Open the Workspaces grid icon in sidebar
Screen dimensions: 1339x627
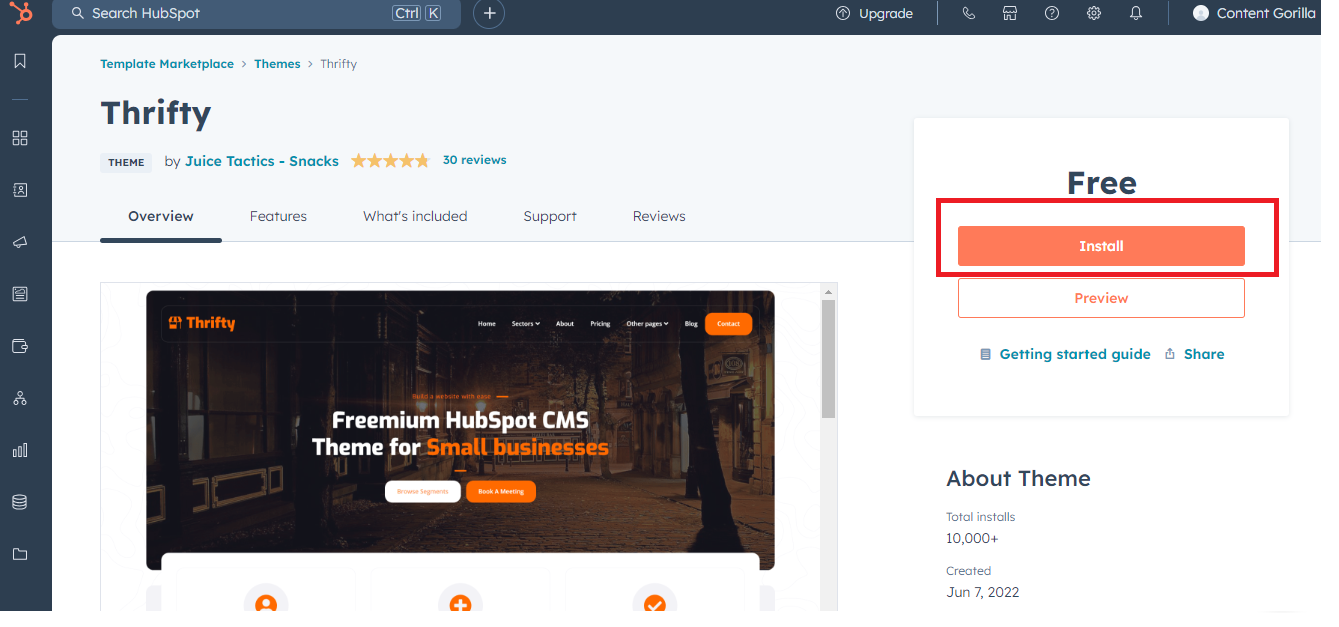(x=20, y=138)
